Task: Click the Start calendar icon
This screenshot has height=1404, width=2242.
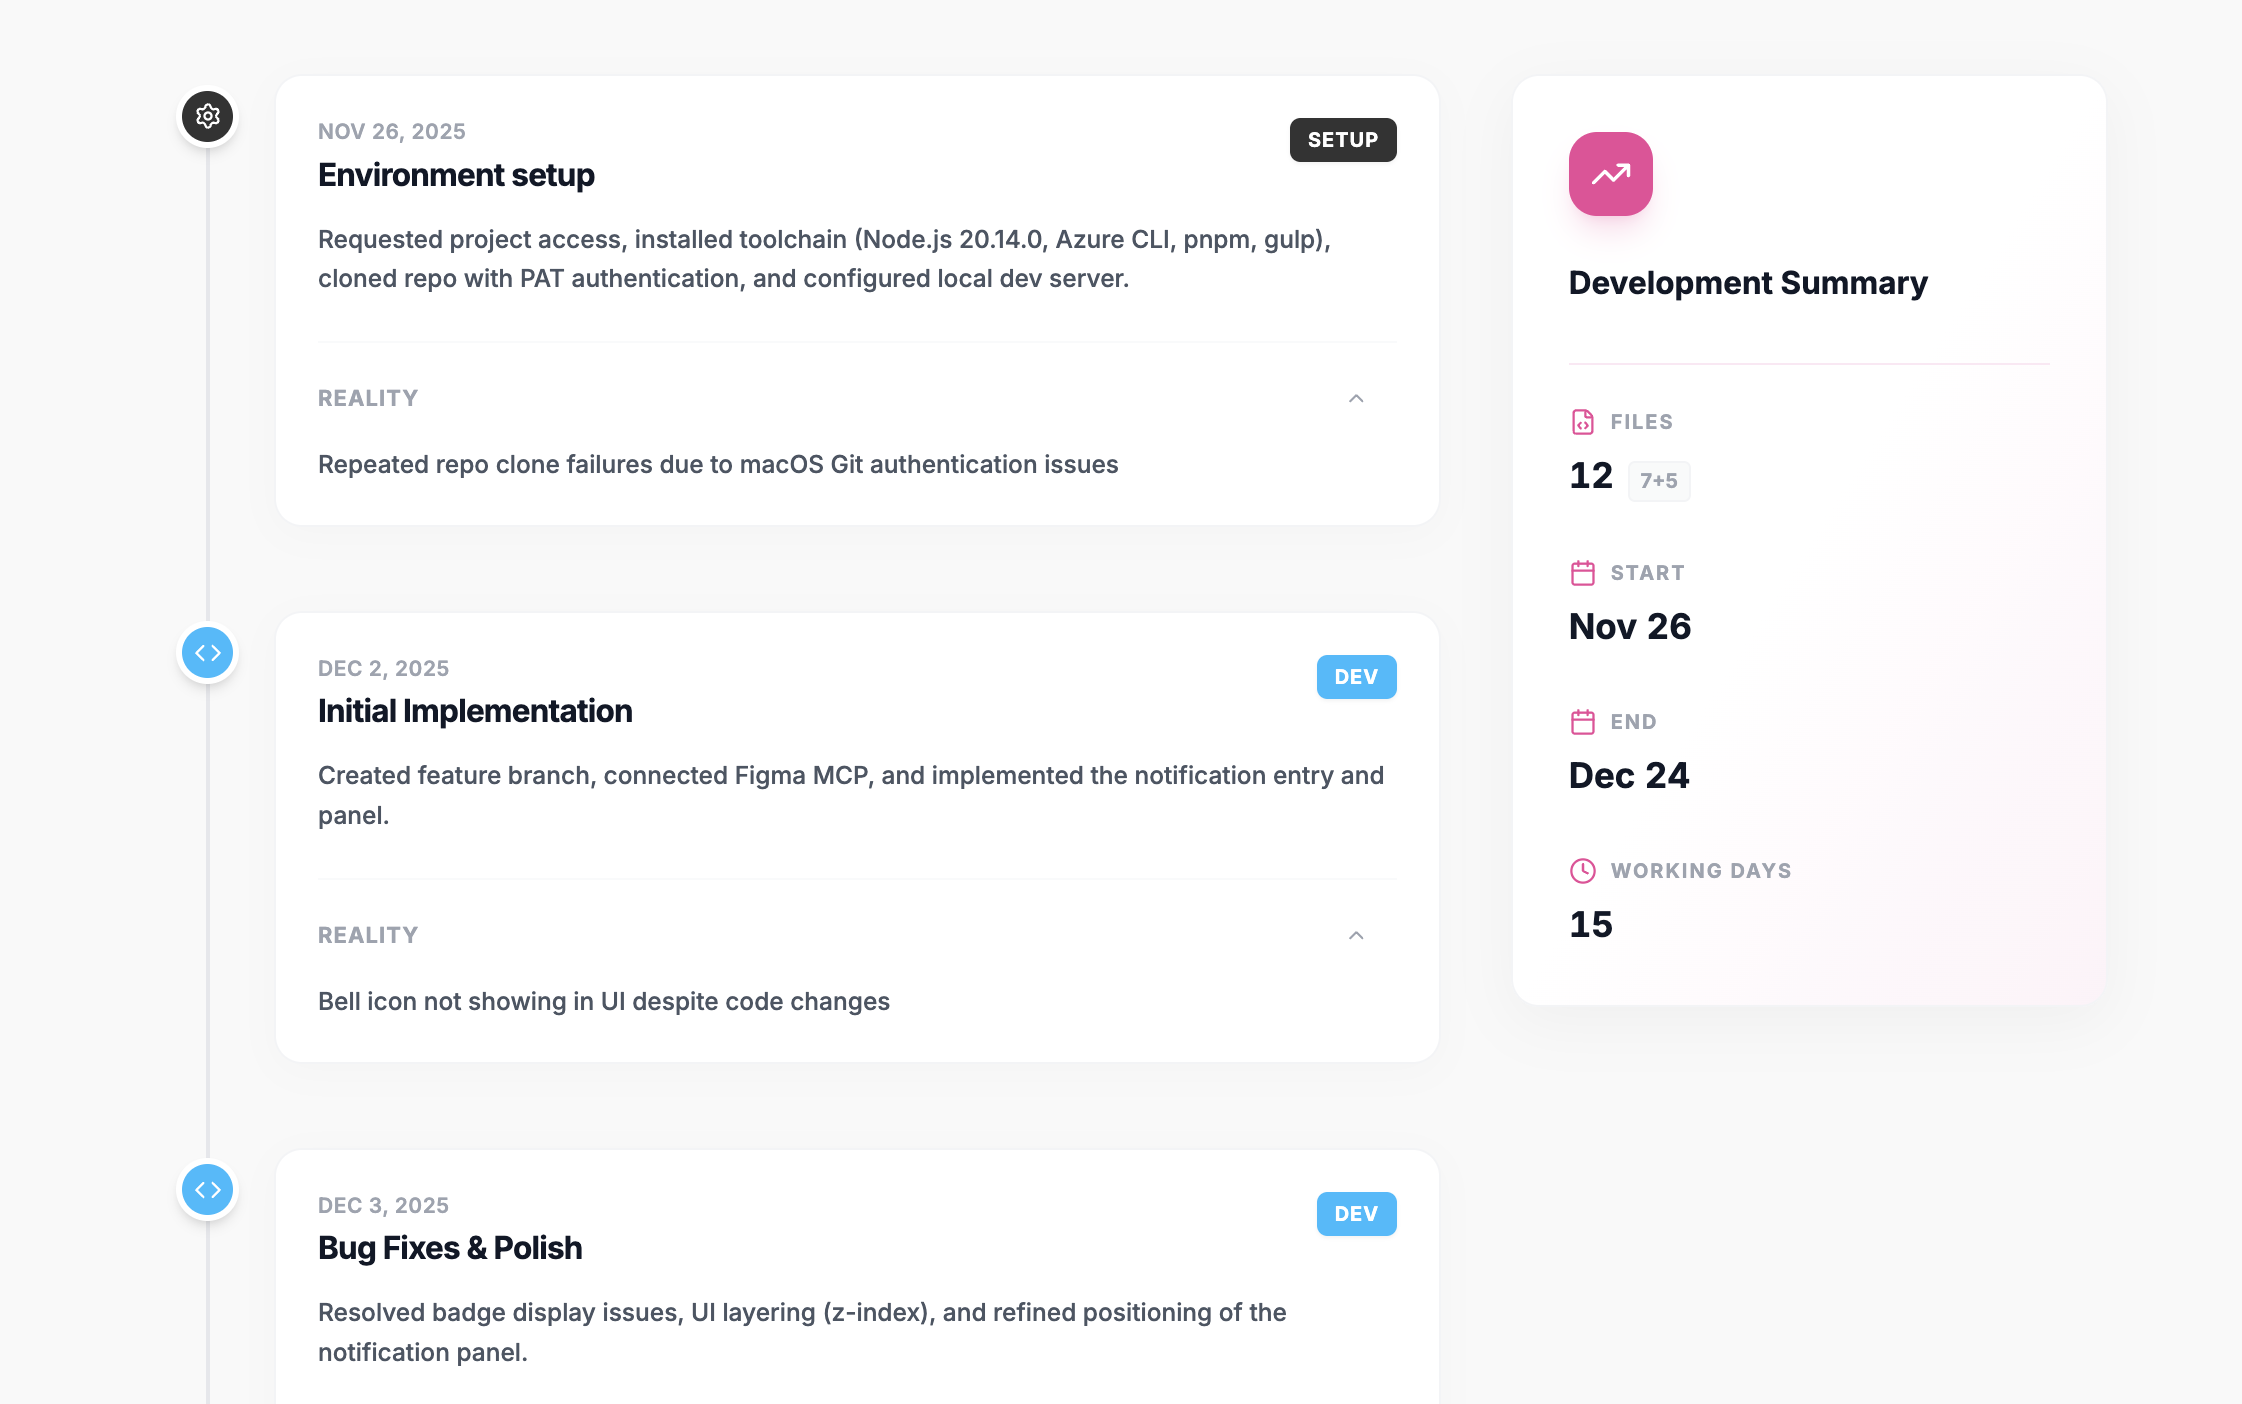Action: (x=1582, y=573)
